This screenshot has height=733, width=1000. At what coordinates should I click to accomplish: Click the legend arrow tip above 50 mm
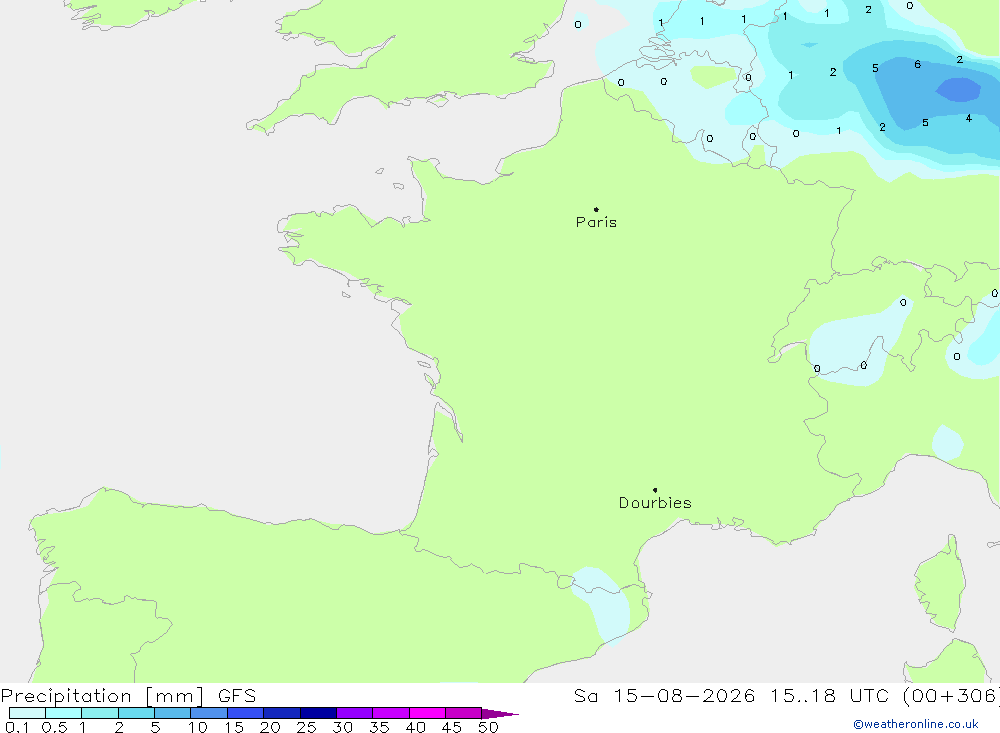pos(500,713)
